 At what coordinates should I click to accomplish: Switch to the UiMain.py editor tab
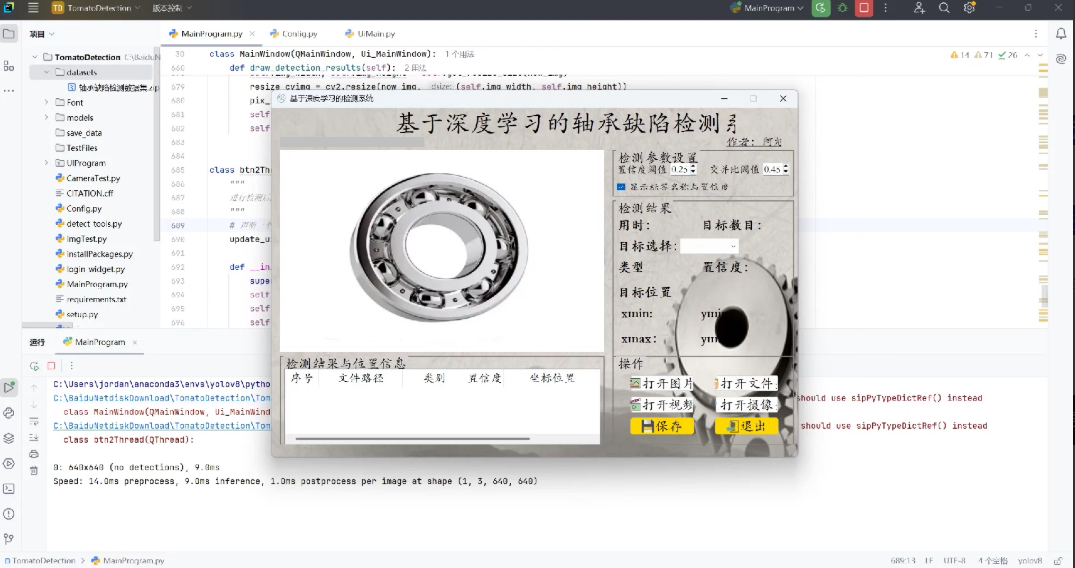(370, 34)
